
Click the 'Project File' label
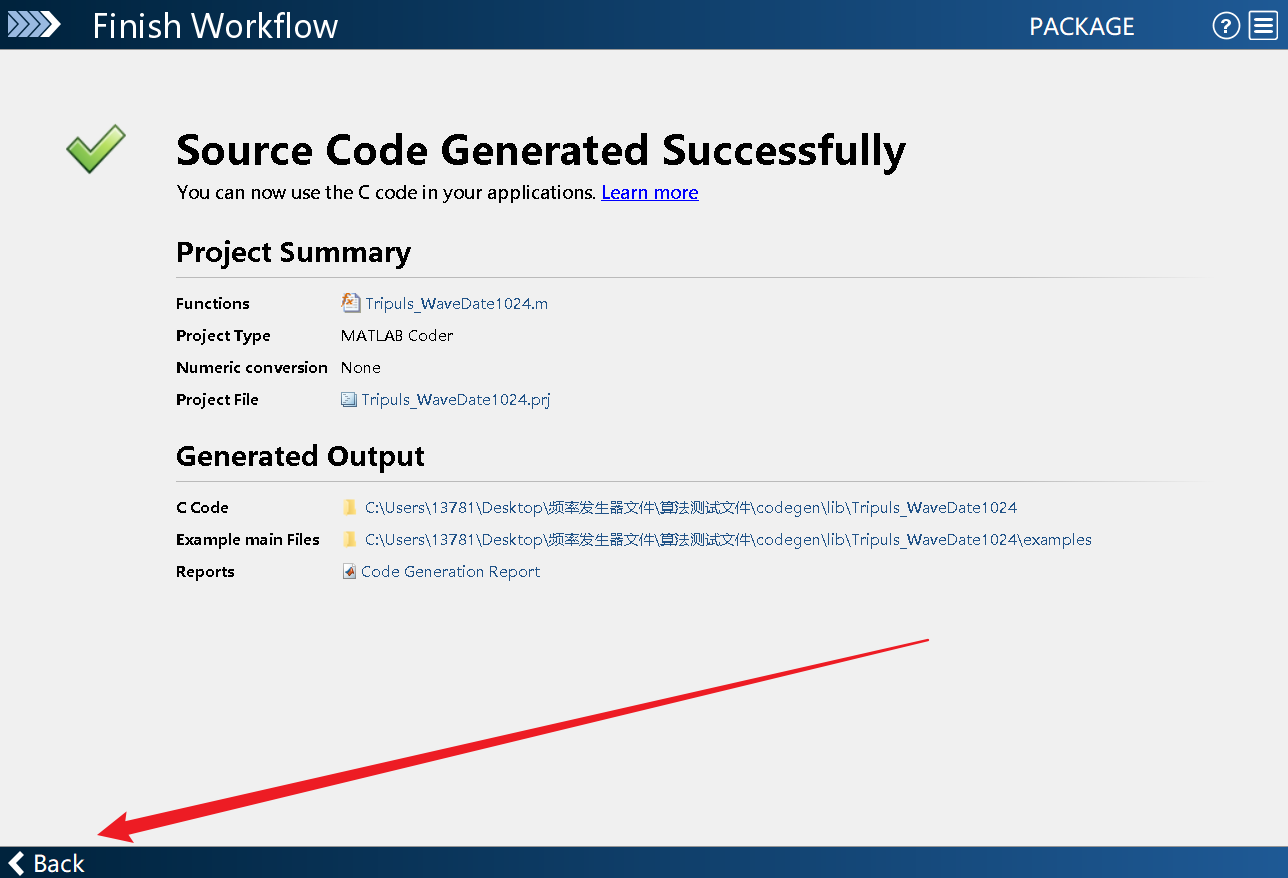pos(217,400)
